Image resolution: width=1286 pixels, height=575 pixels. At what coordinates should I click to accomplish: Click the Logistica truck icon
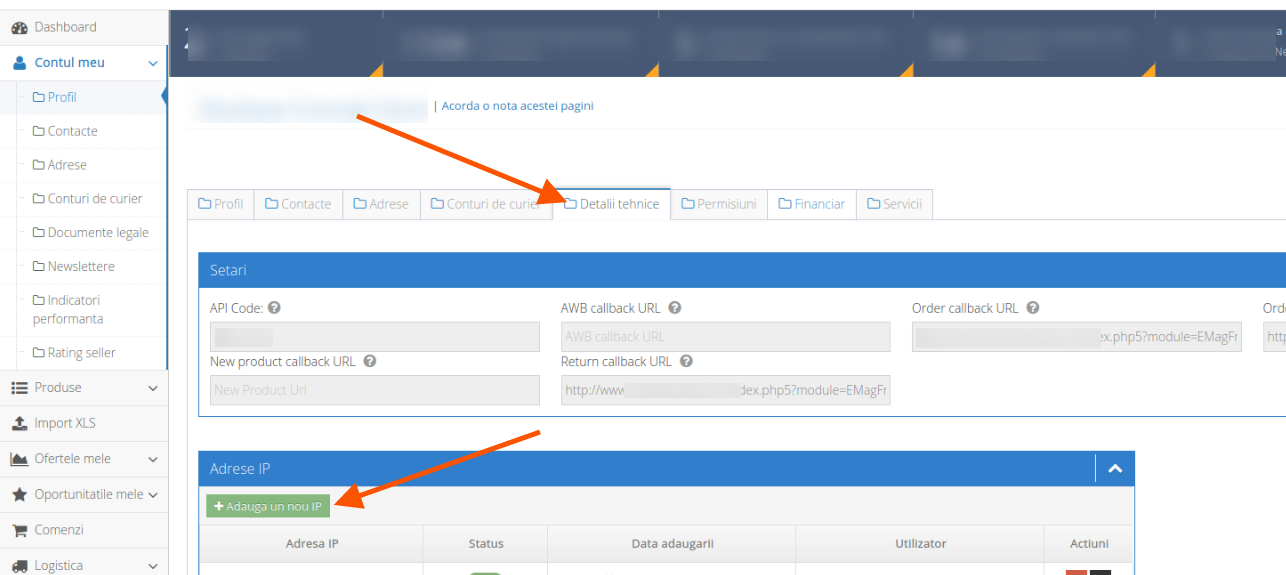click(19, 566)
